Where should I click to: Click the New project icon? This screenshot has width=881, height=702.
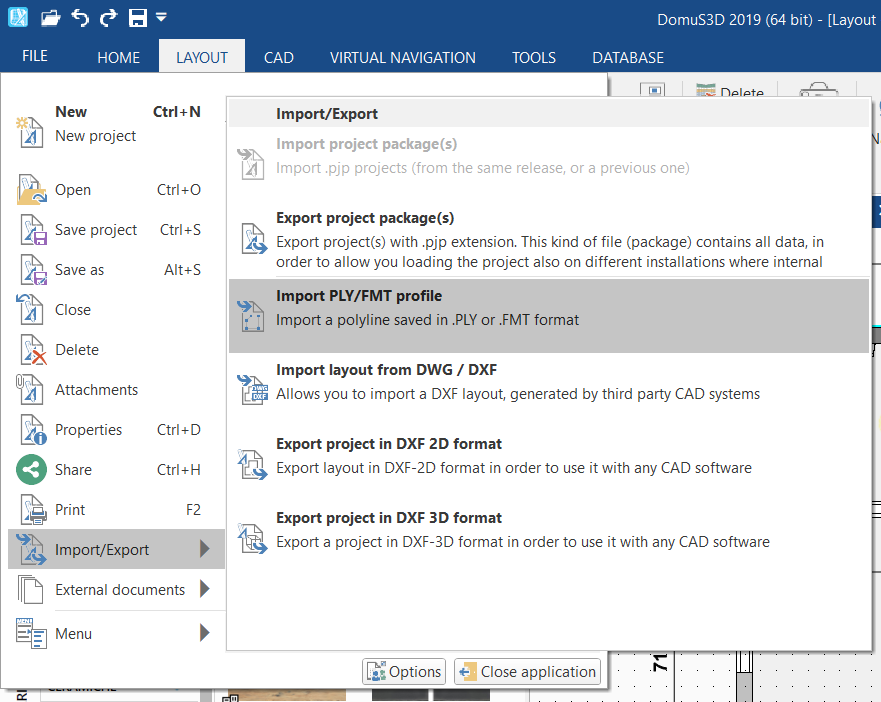pos(30,132)
